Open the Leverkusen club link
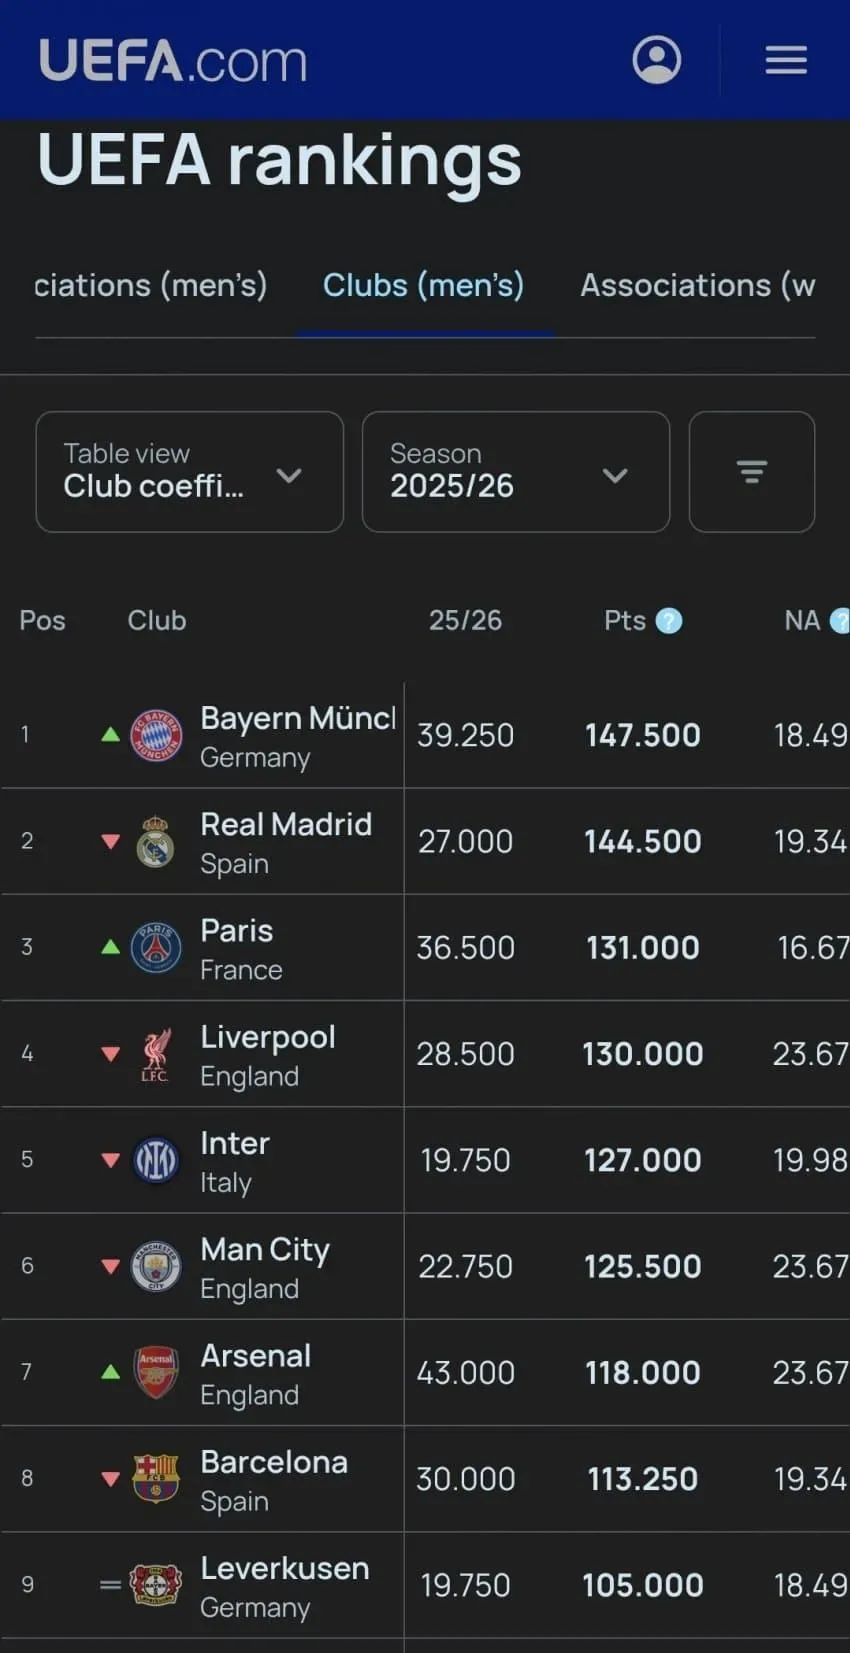Screen dimensions: 850x1653 coord(285,1568)
